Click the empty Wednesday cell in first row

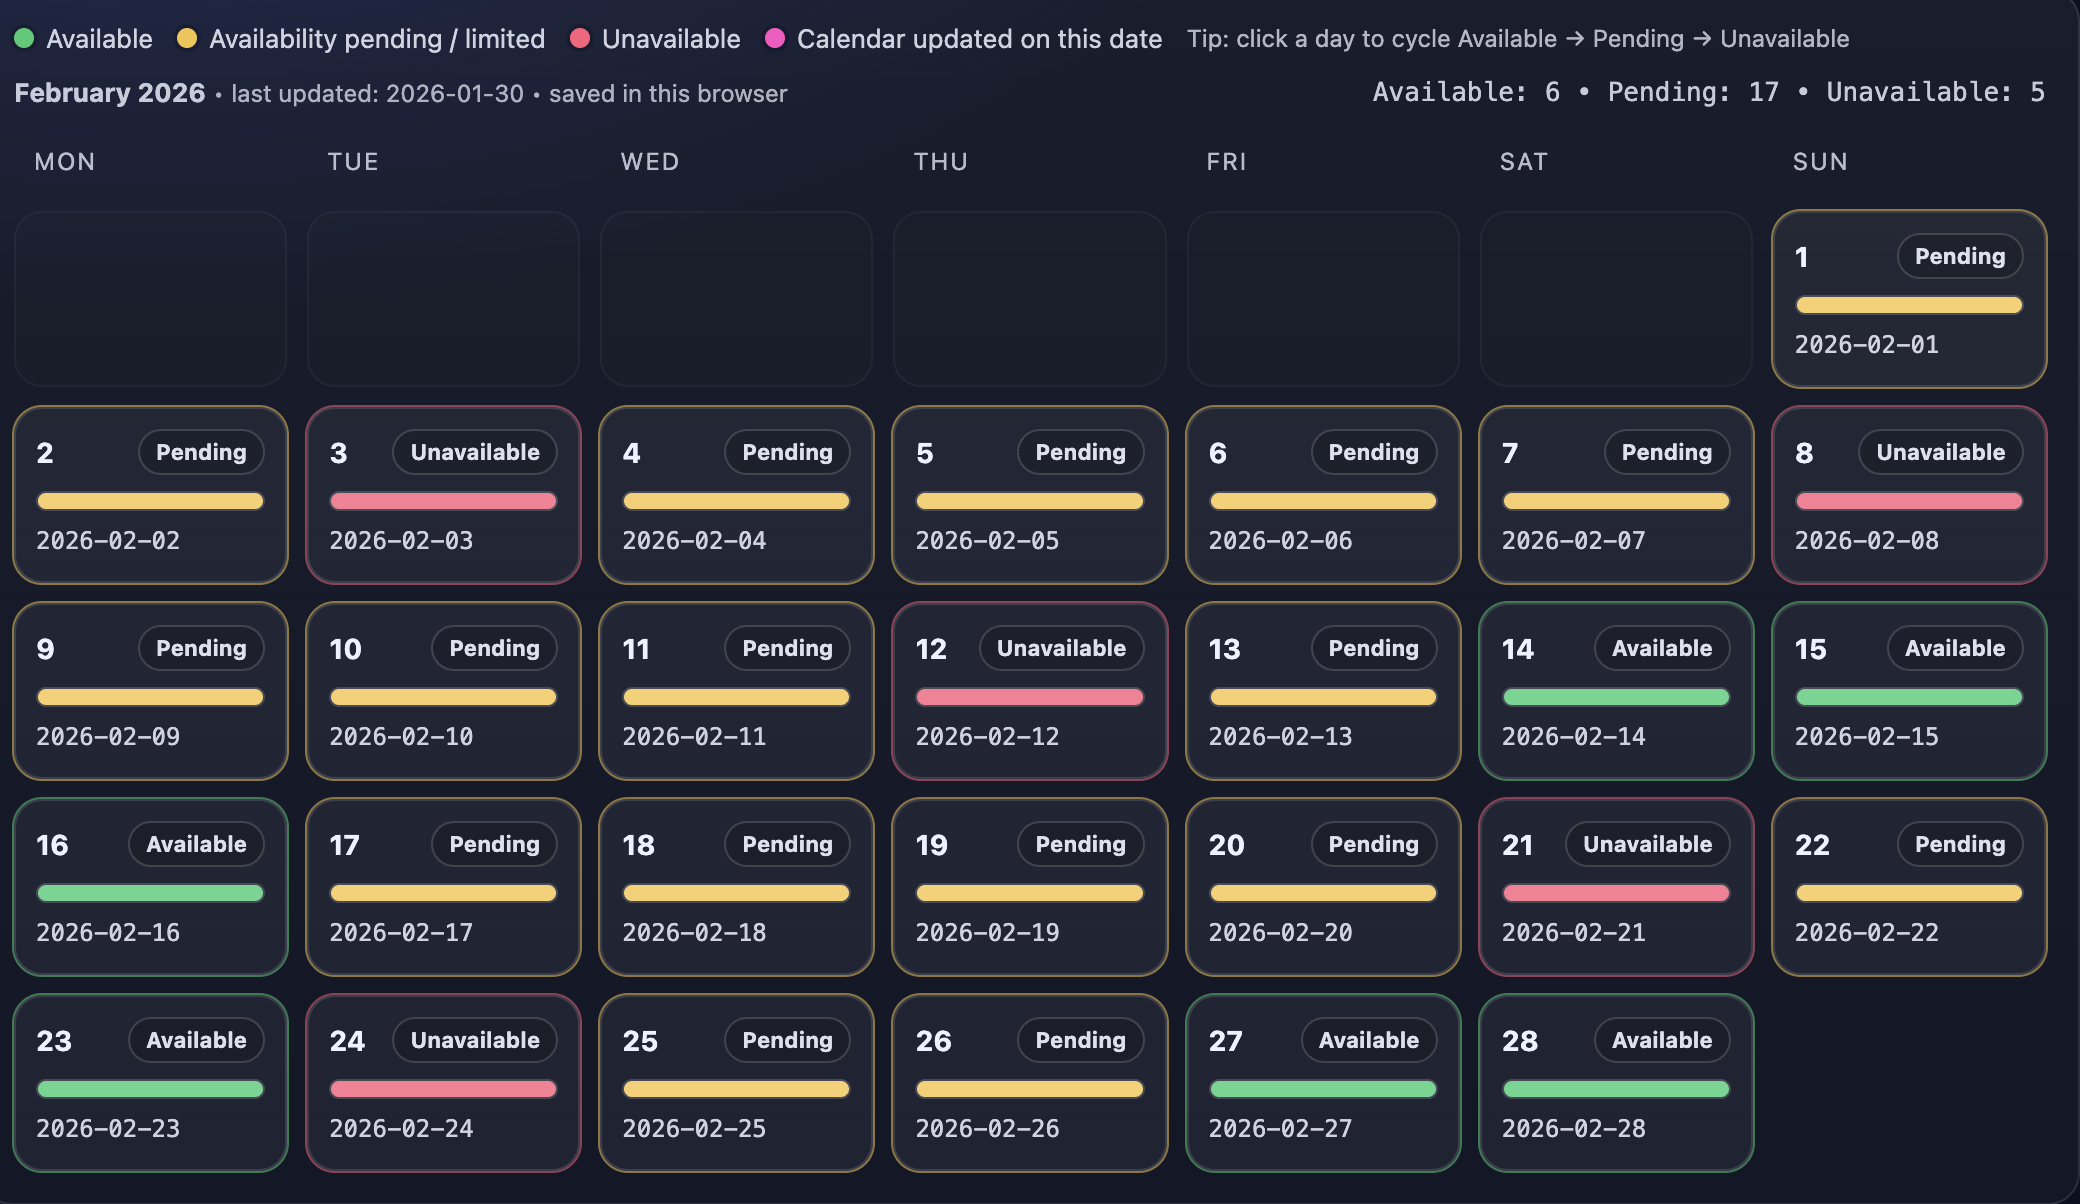pos(736,298)
